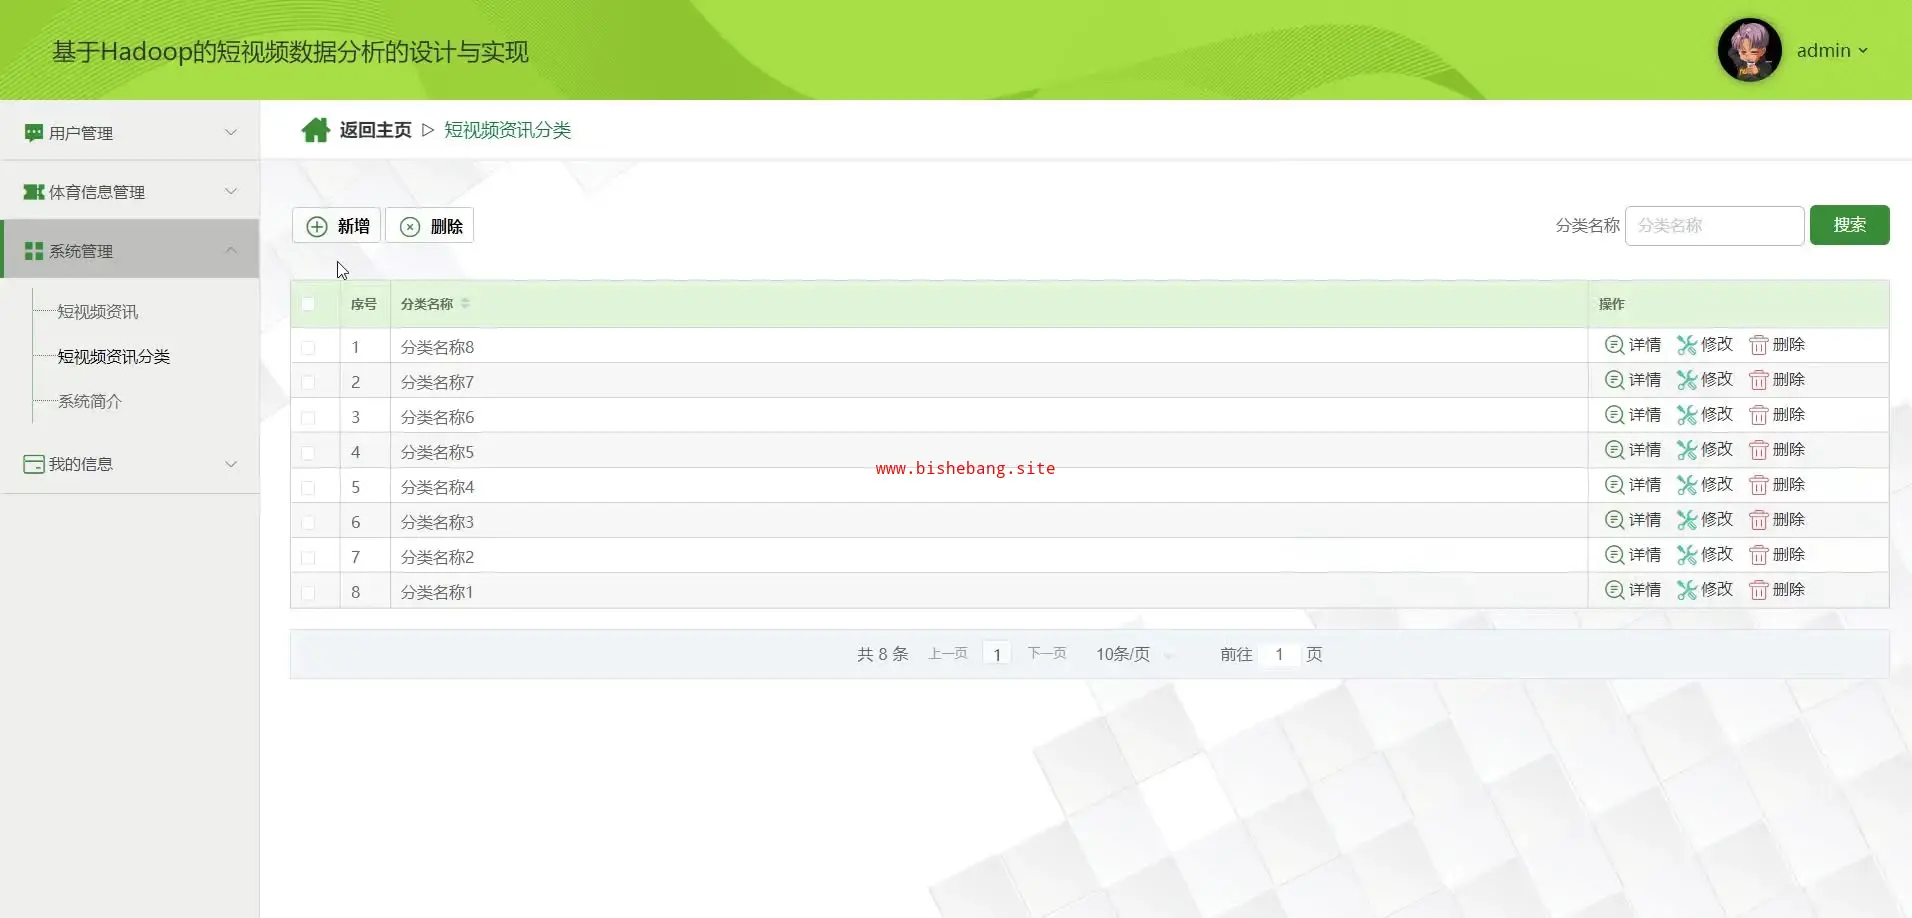Edit 分类名称6 with 修改
Viewport: 1912px width, 918px height.
(x=1705, y=415)
